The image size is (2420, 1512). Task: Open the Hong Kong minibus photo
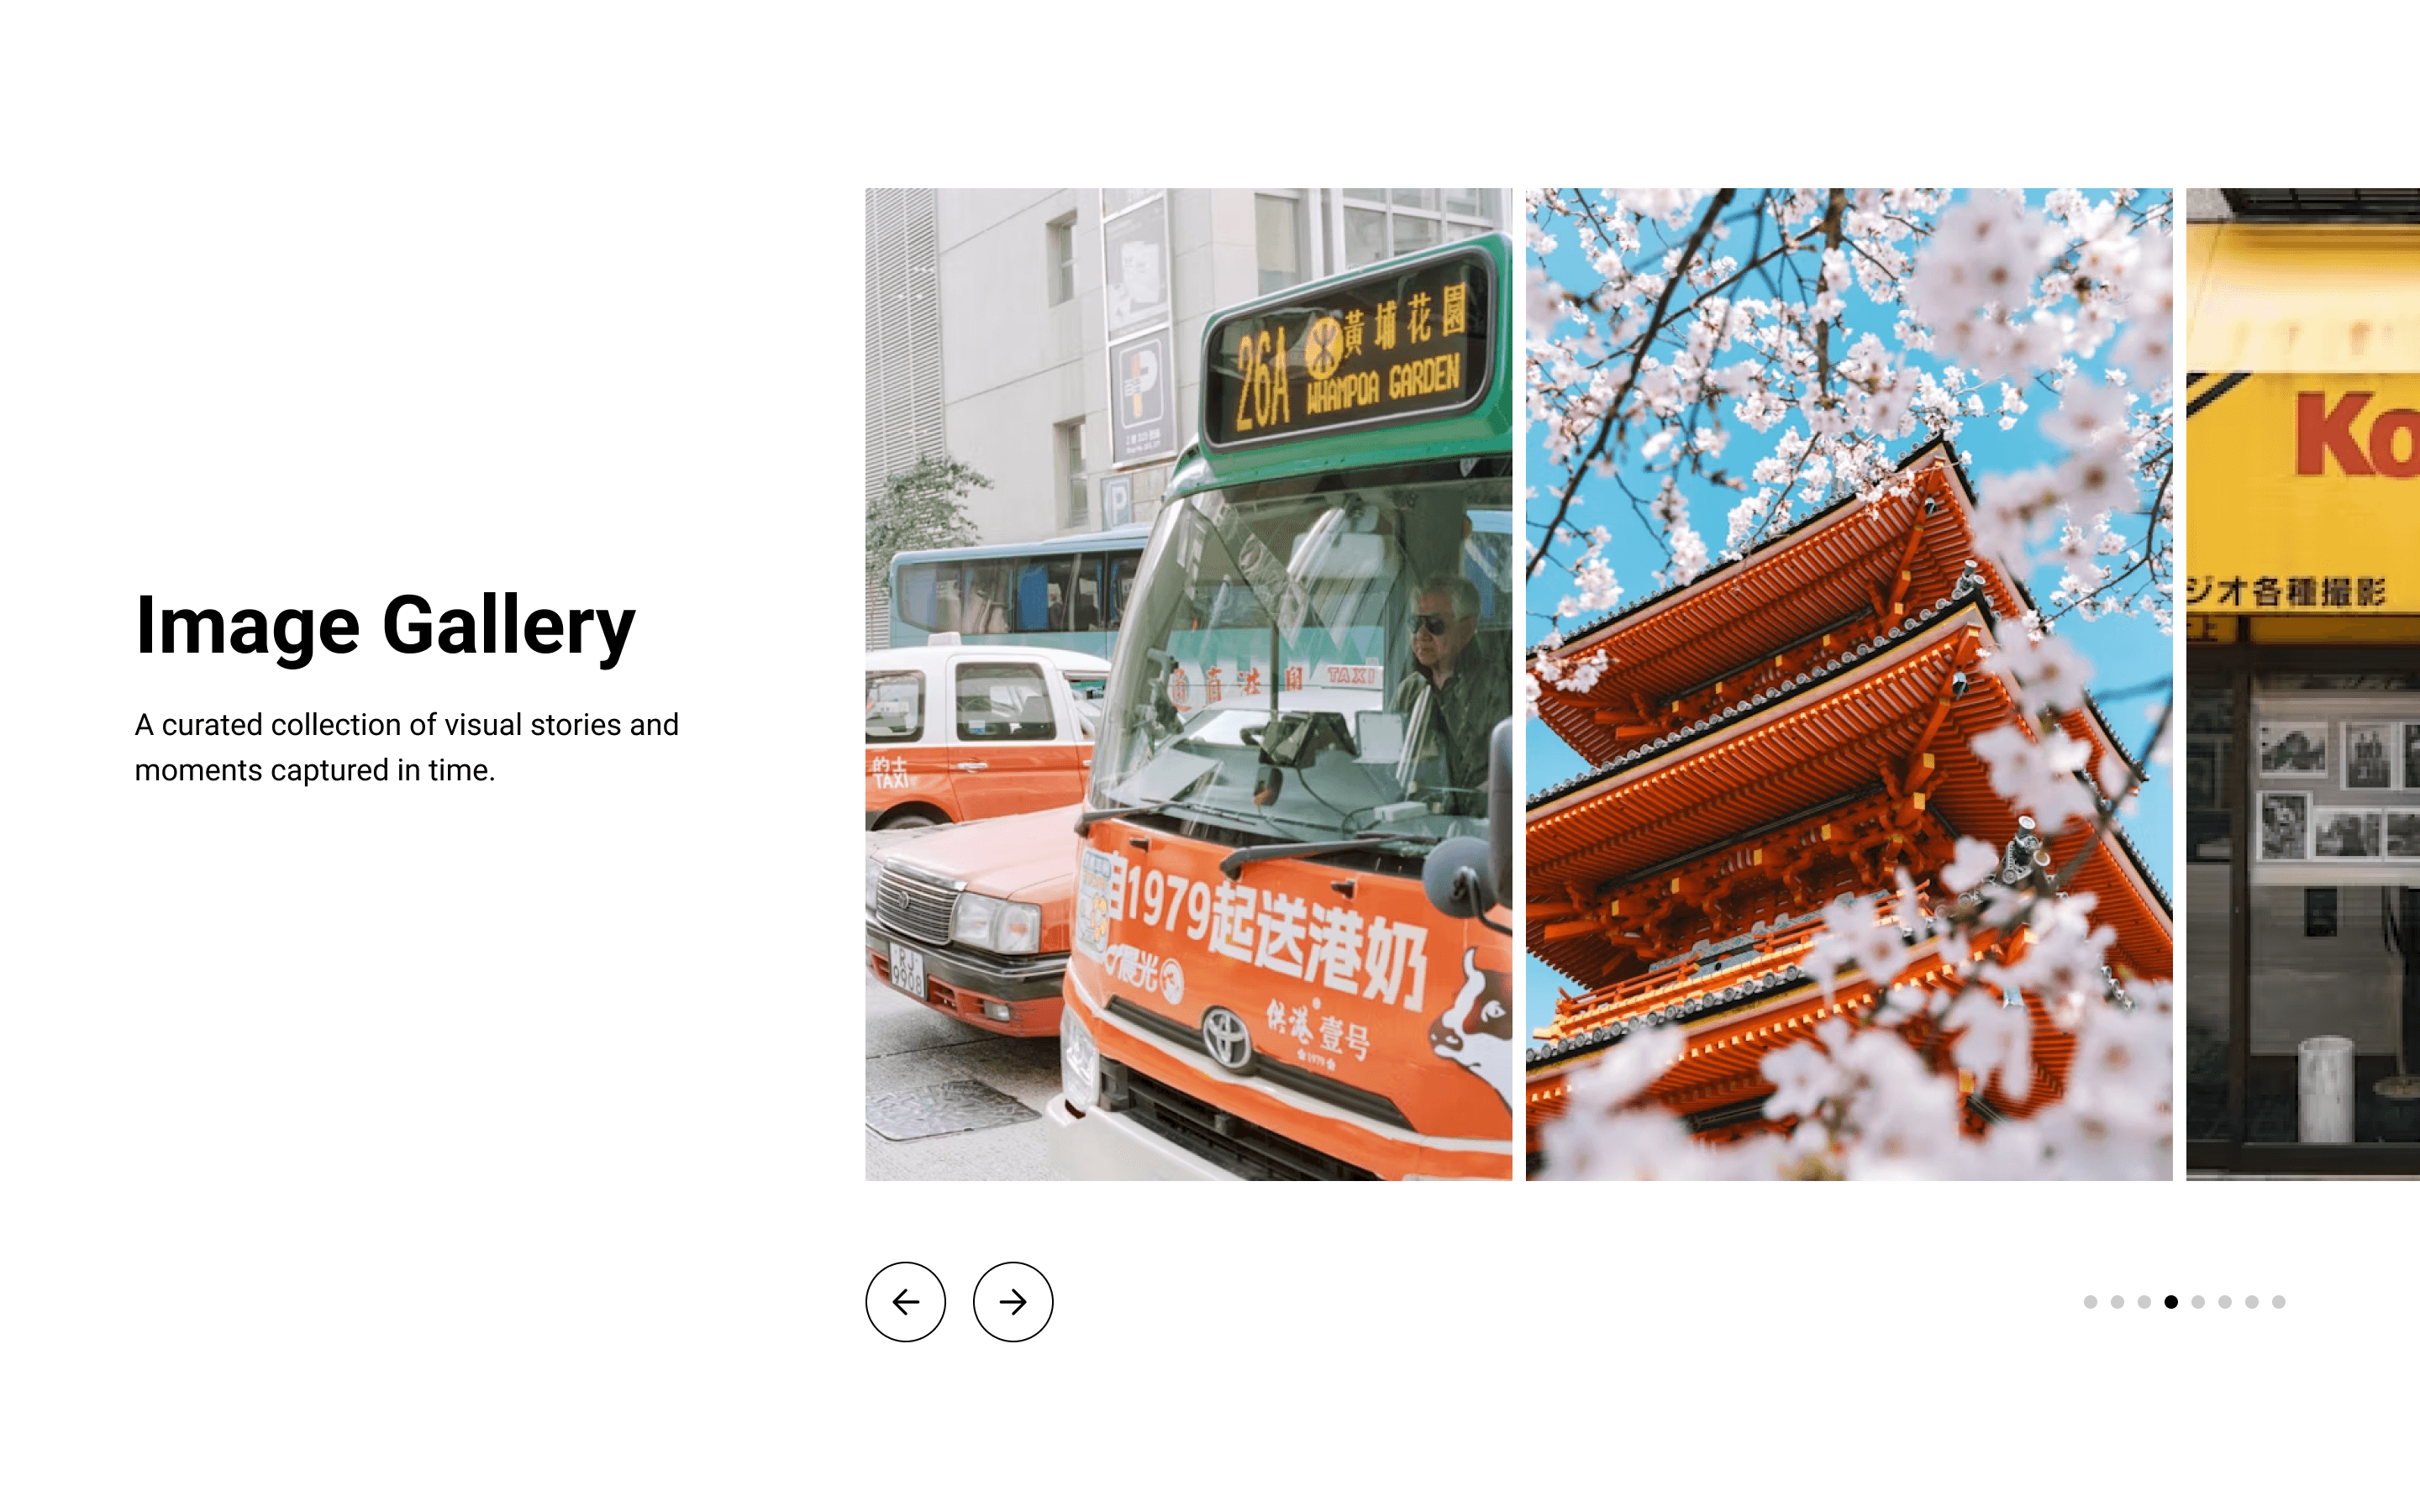tap(1188, 684)
